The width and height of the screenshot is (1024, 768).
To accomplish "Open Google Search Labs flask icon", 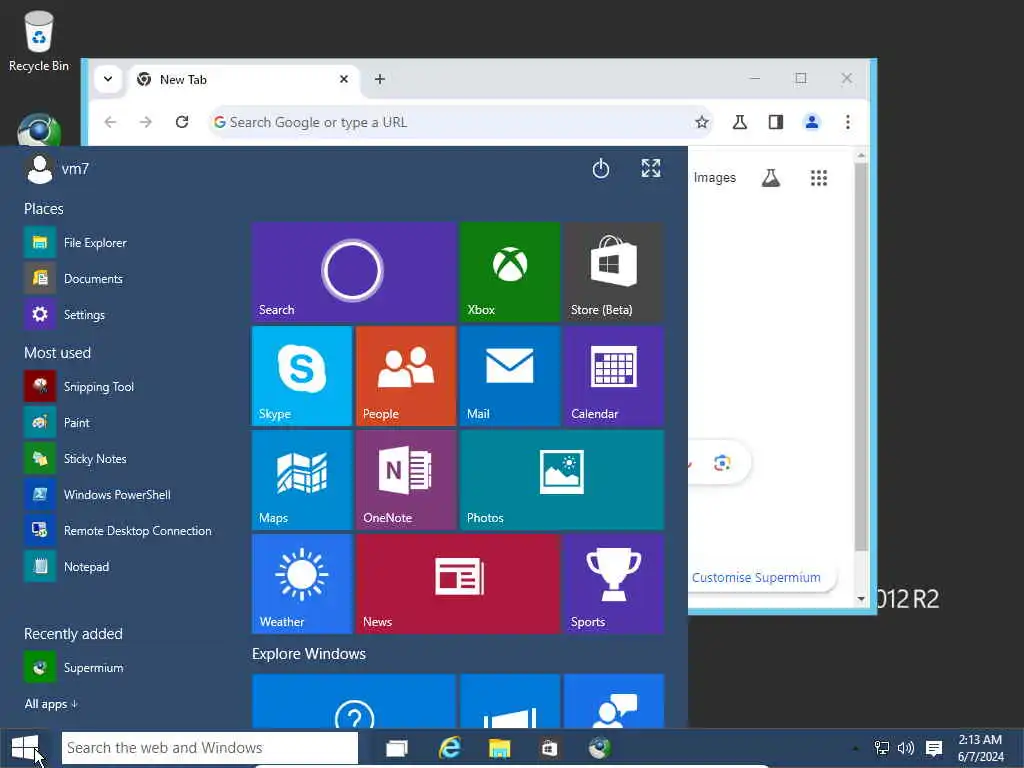I will coord(771,178).
